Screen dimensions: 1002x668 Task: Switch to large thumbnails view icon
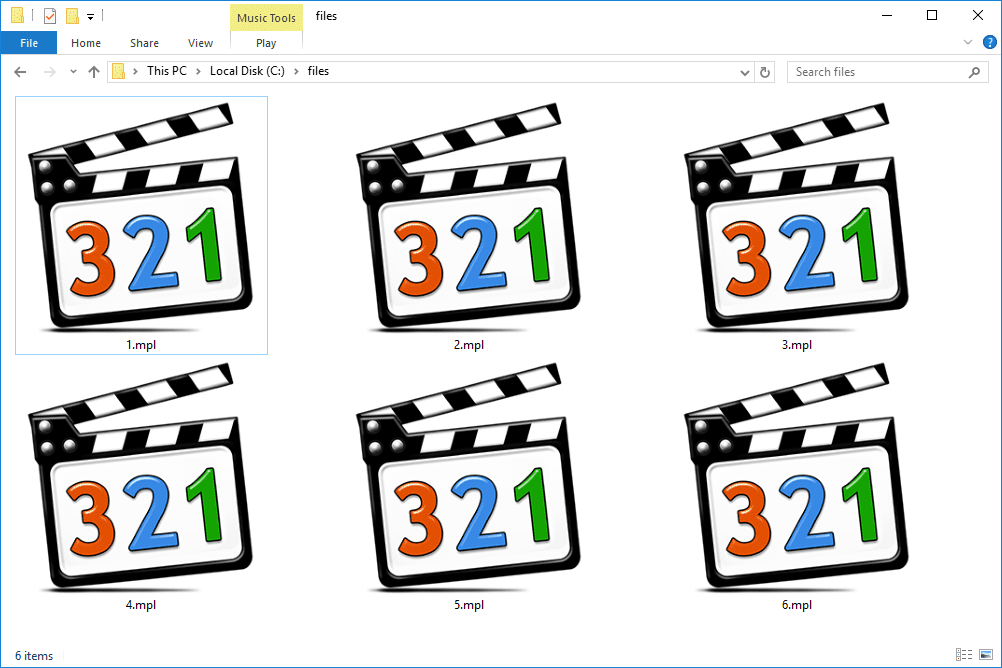click(986, 654)
